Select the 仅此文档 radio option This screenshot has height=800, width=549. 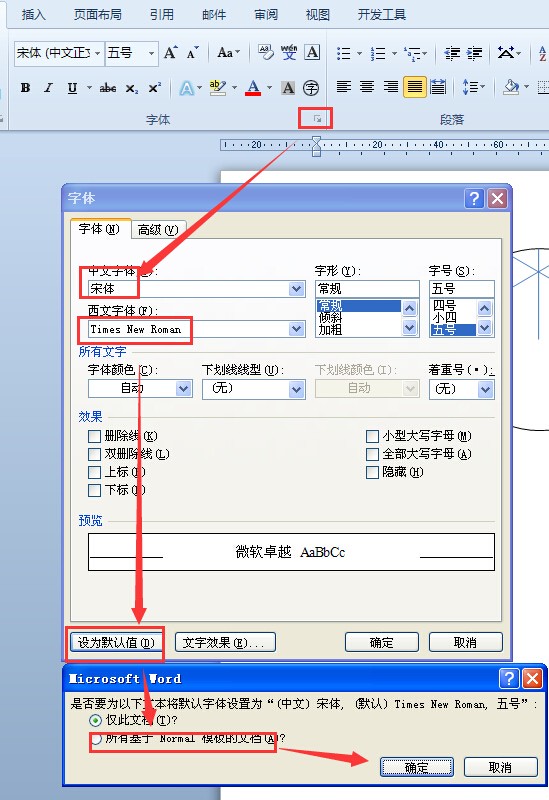pyautogui.click(x=95, y=720)
